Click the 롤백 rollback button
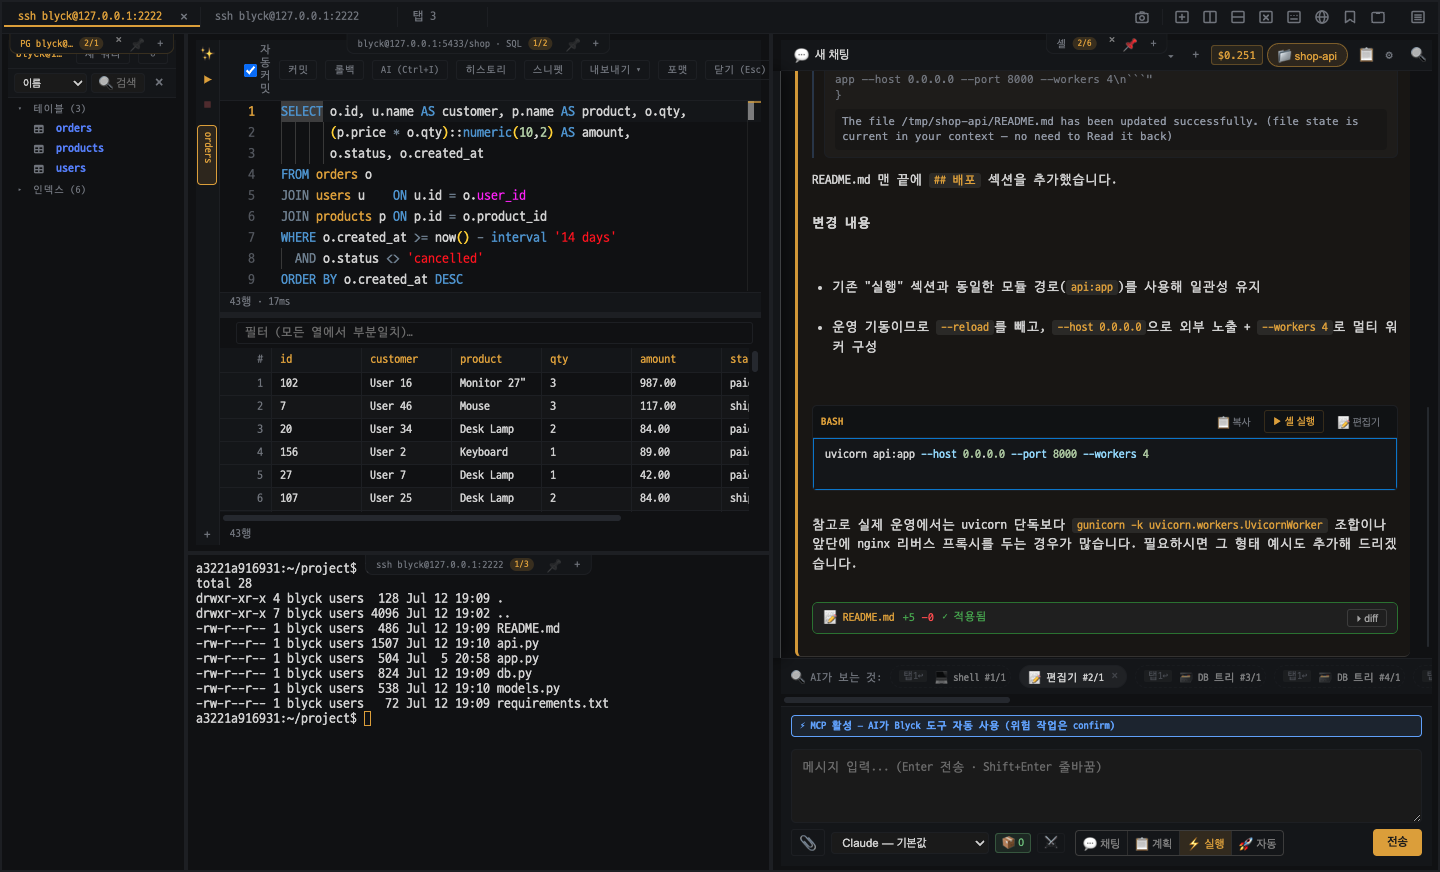This screenshot has height=872, width=1440. click(x=345, y=70)
